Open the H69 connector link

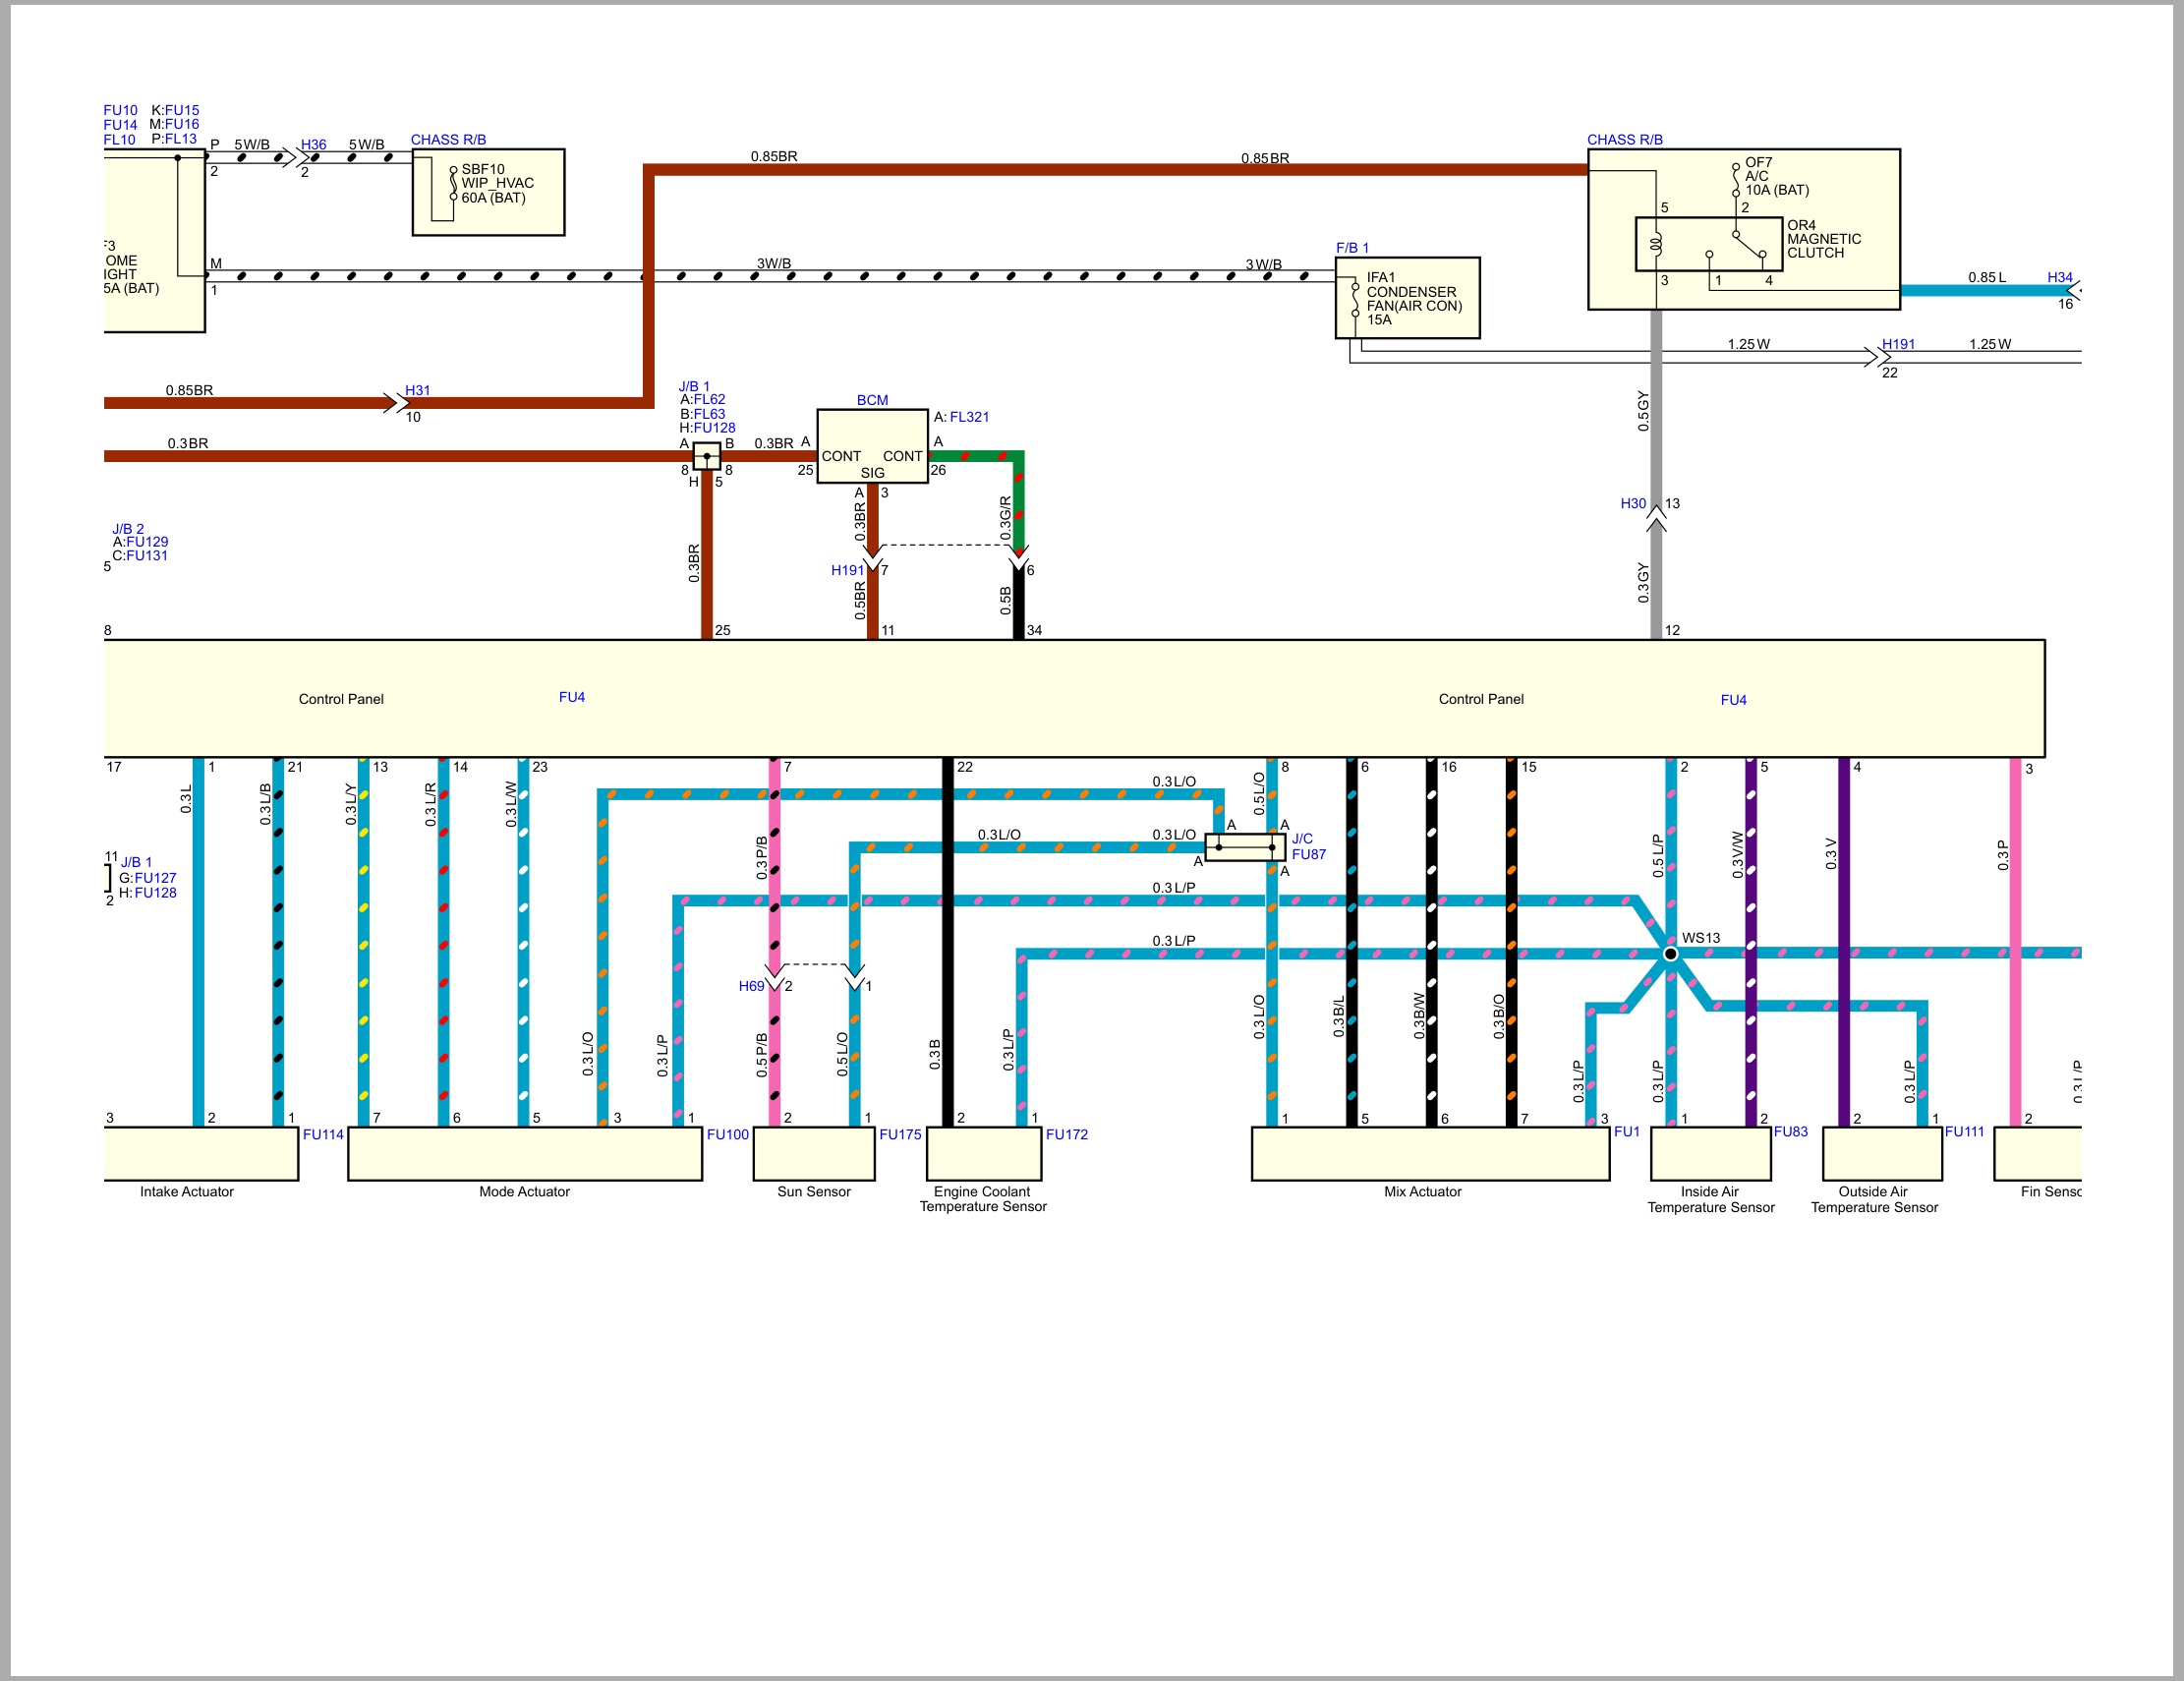(x=751, y=986)
